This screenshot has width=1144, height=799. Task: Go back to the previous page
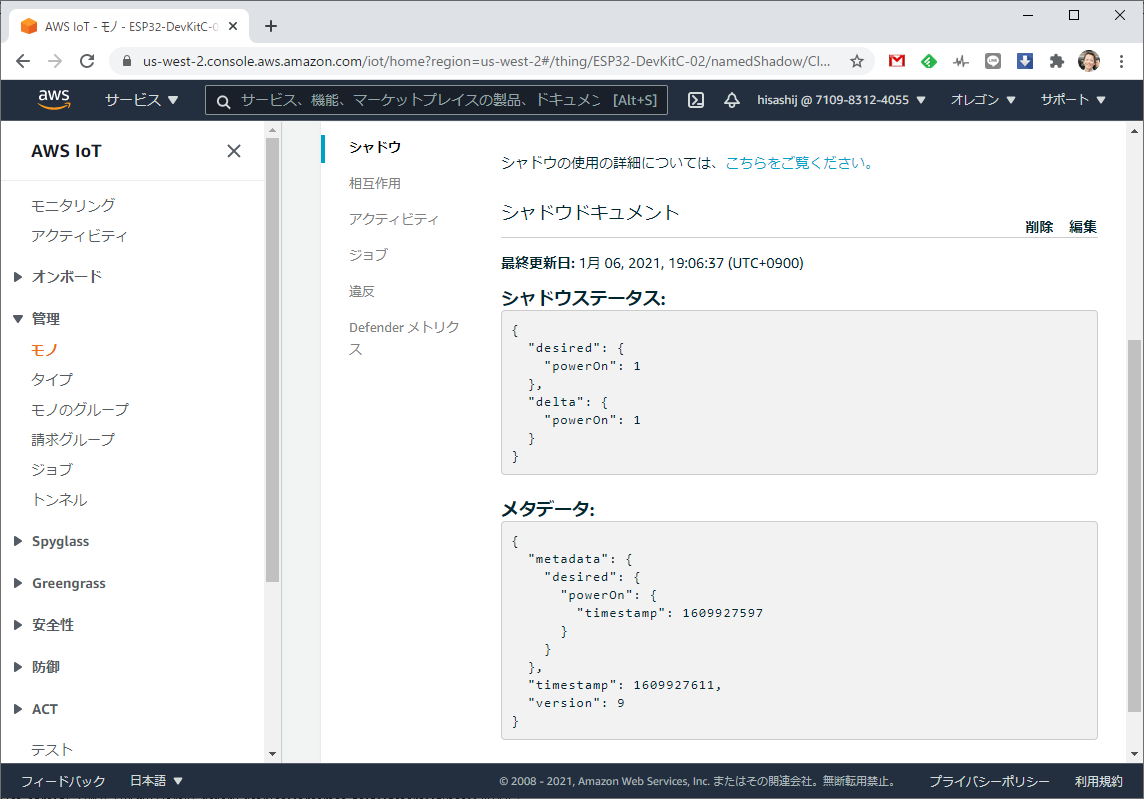(23, 61)
